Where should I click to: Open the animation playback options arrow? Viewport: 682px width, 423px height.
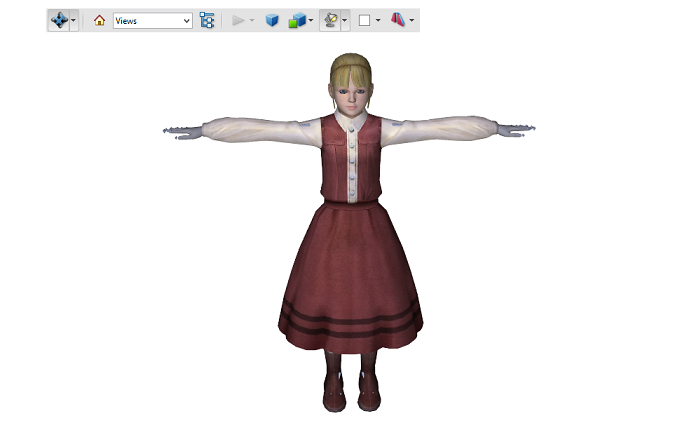(x=252, y=20)
